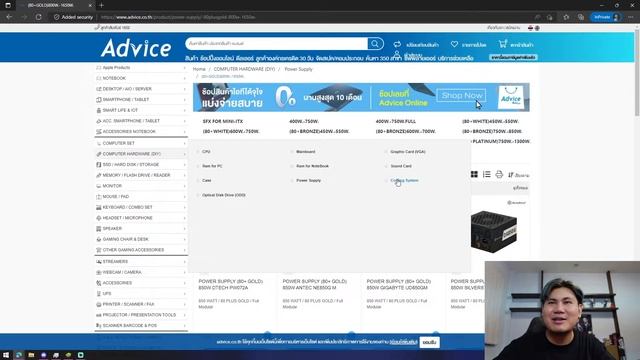Click the MONITOR category icon
This screenshot has width=640, height=360.
coord(98,186)
